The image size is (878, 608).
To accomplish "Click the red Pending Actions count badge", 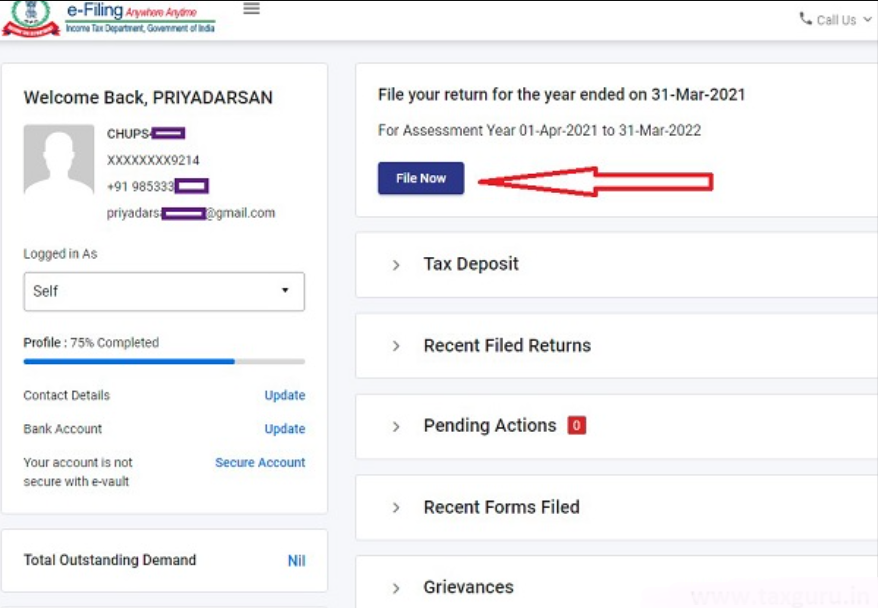I will coord(576,425).
